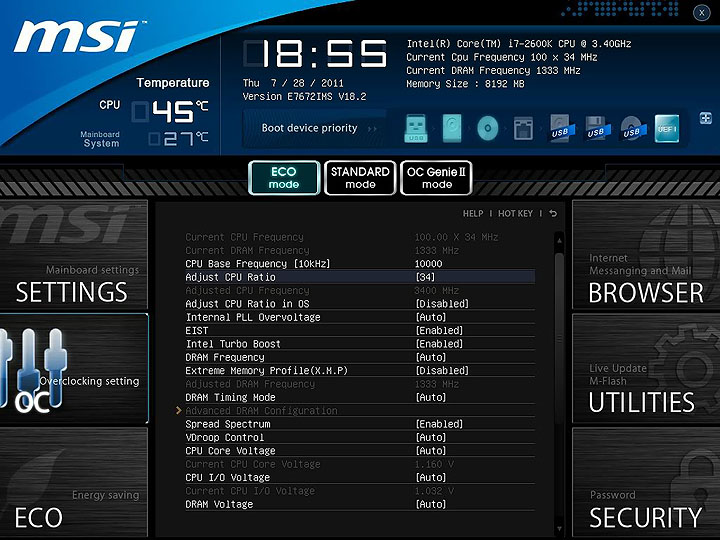Switch to STANDARD mode

(x=360, y=178)
